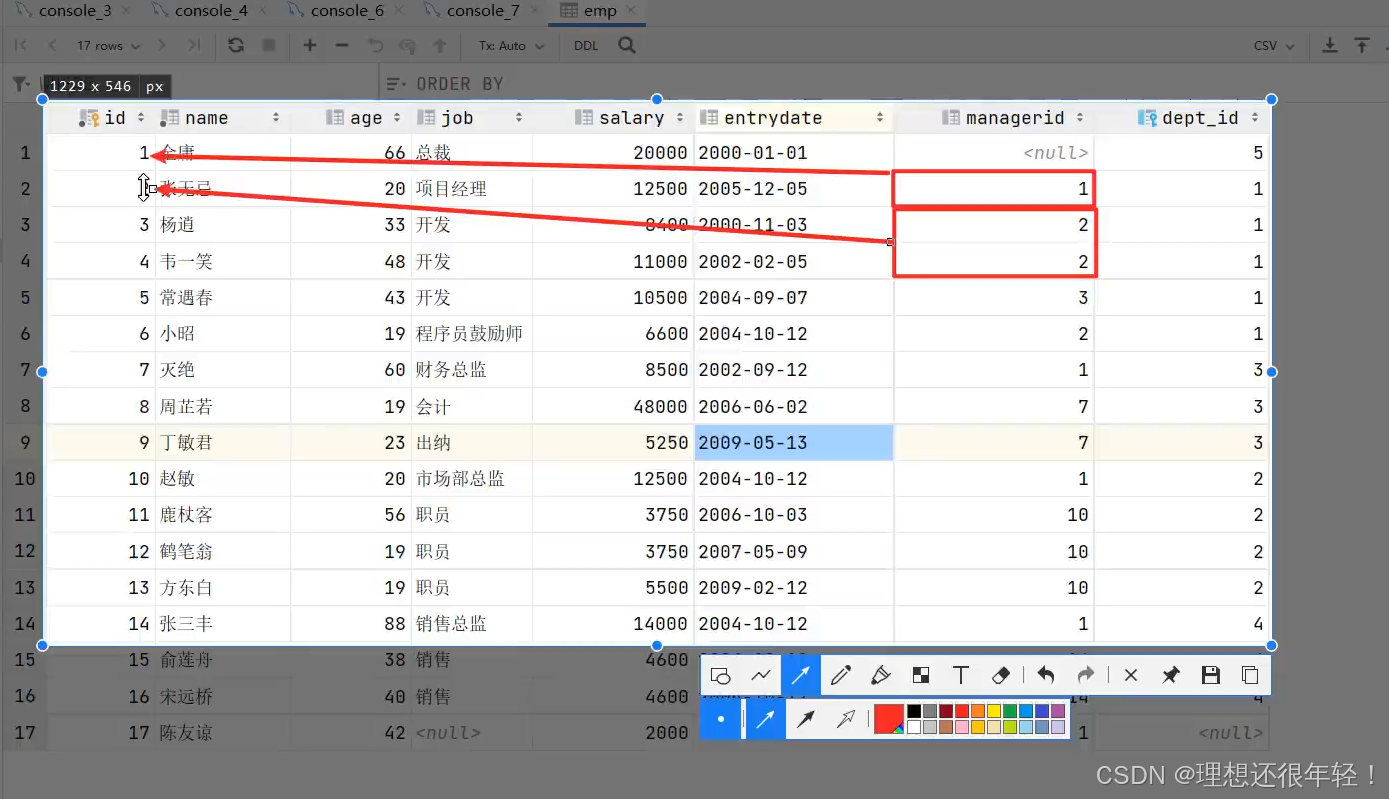Save the screenshot to file
This screenshot has width=1389, height=799.
1210,675
